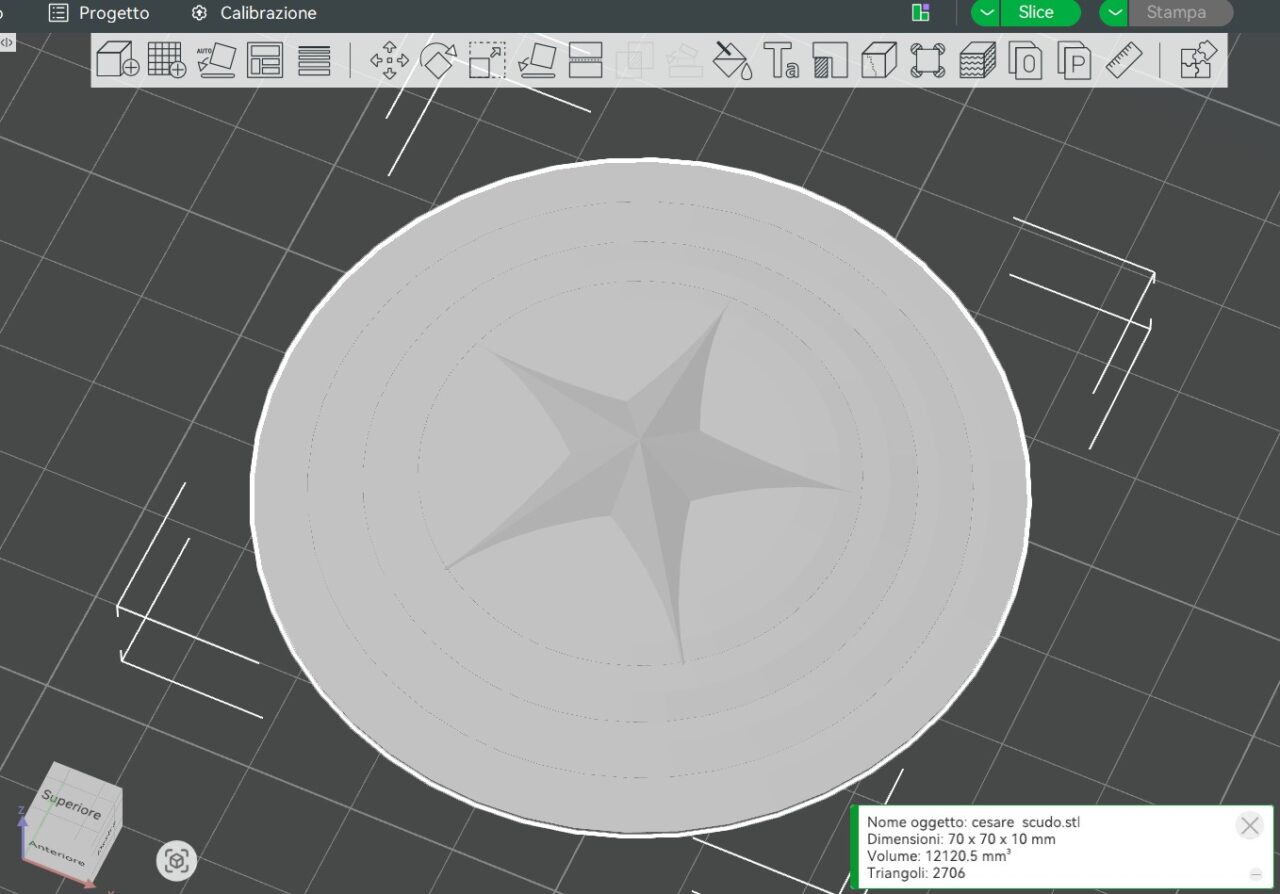Image resolution: width=1280 pixels, height=894 pixels.
Task: Close the cesare scudo.stl info popup
Action: point(1249,825)
